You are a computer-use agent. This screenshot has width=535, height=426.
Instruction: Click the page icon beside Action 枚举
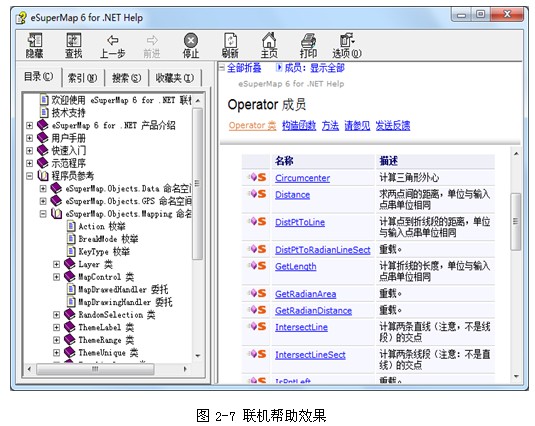pos(71,226)
